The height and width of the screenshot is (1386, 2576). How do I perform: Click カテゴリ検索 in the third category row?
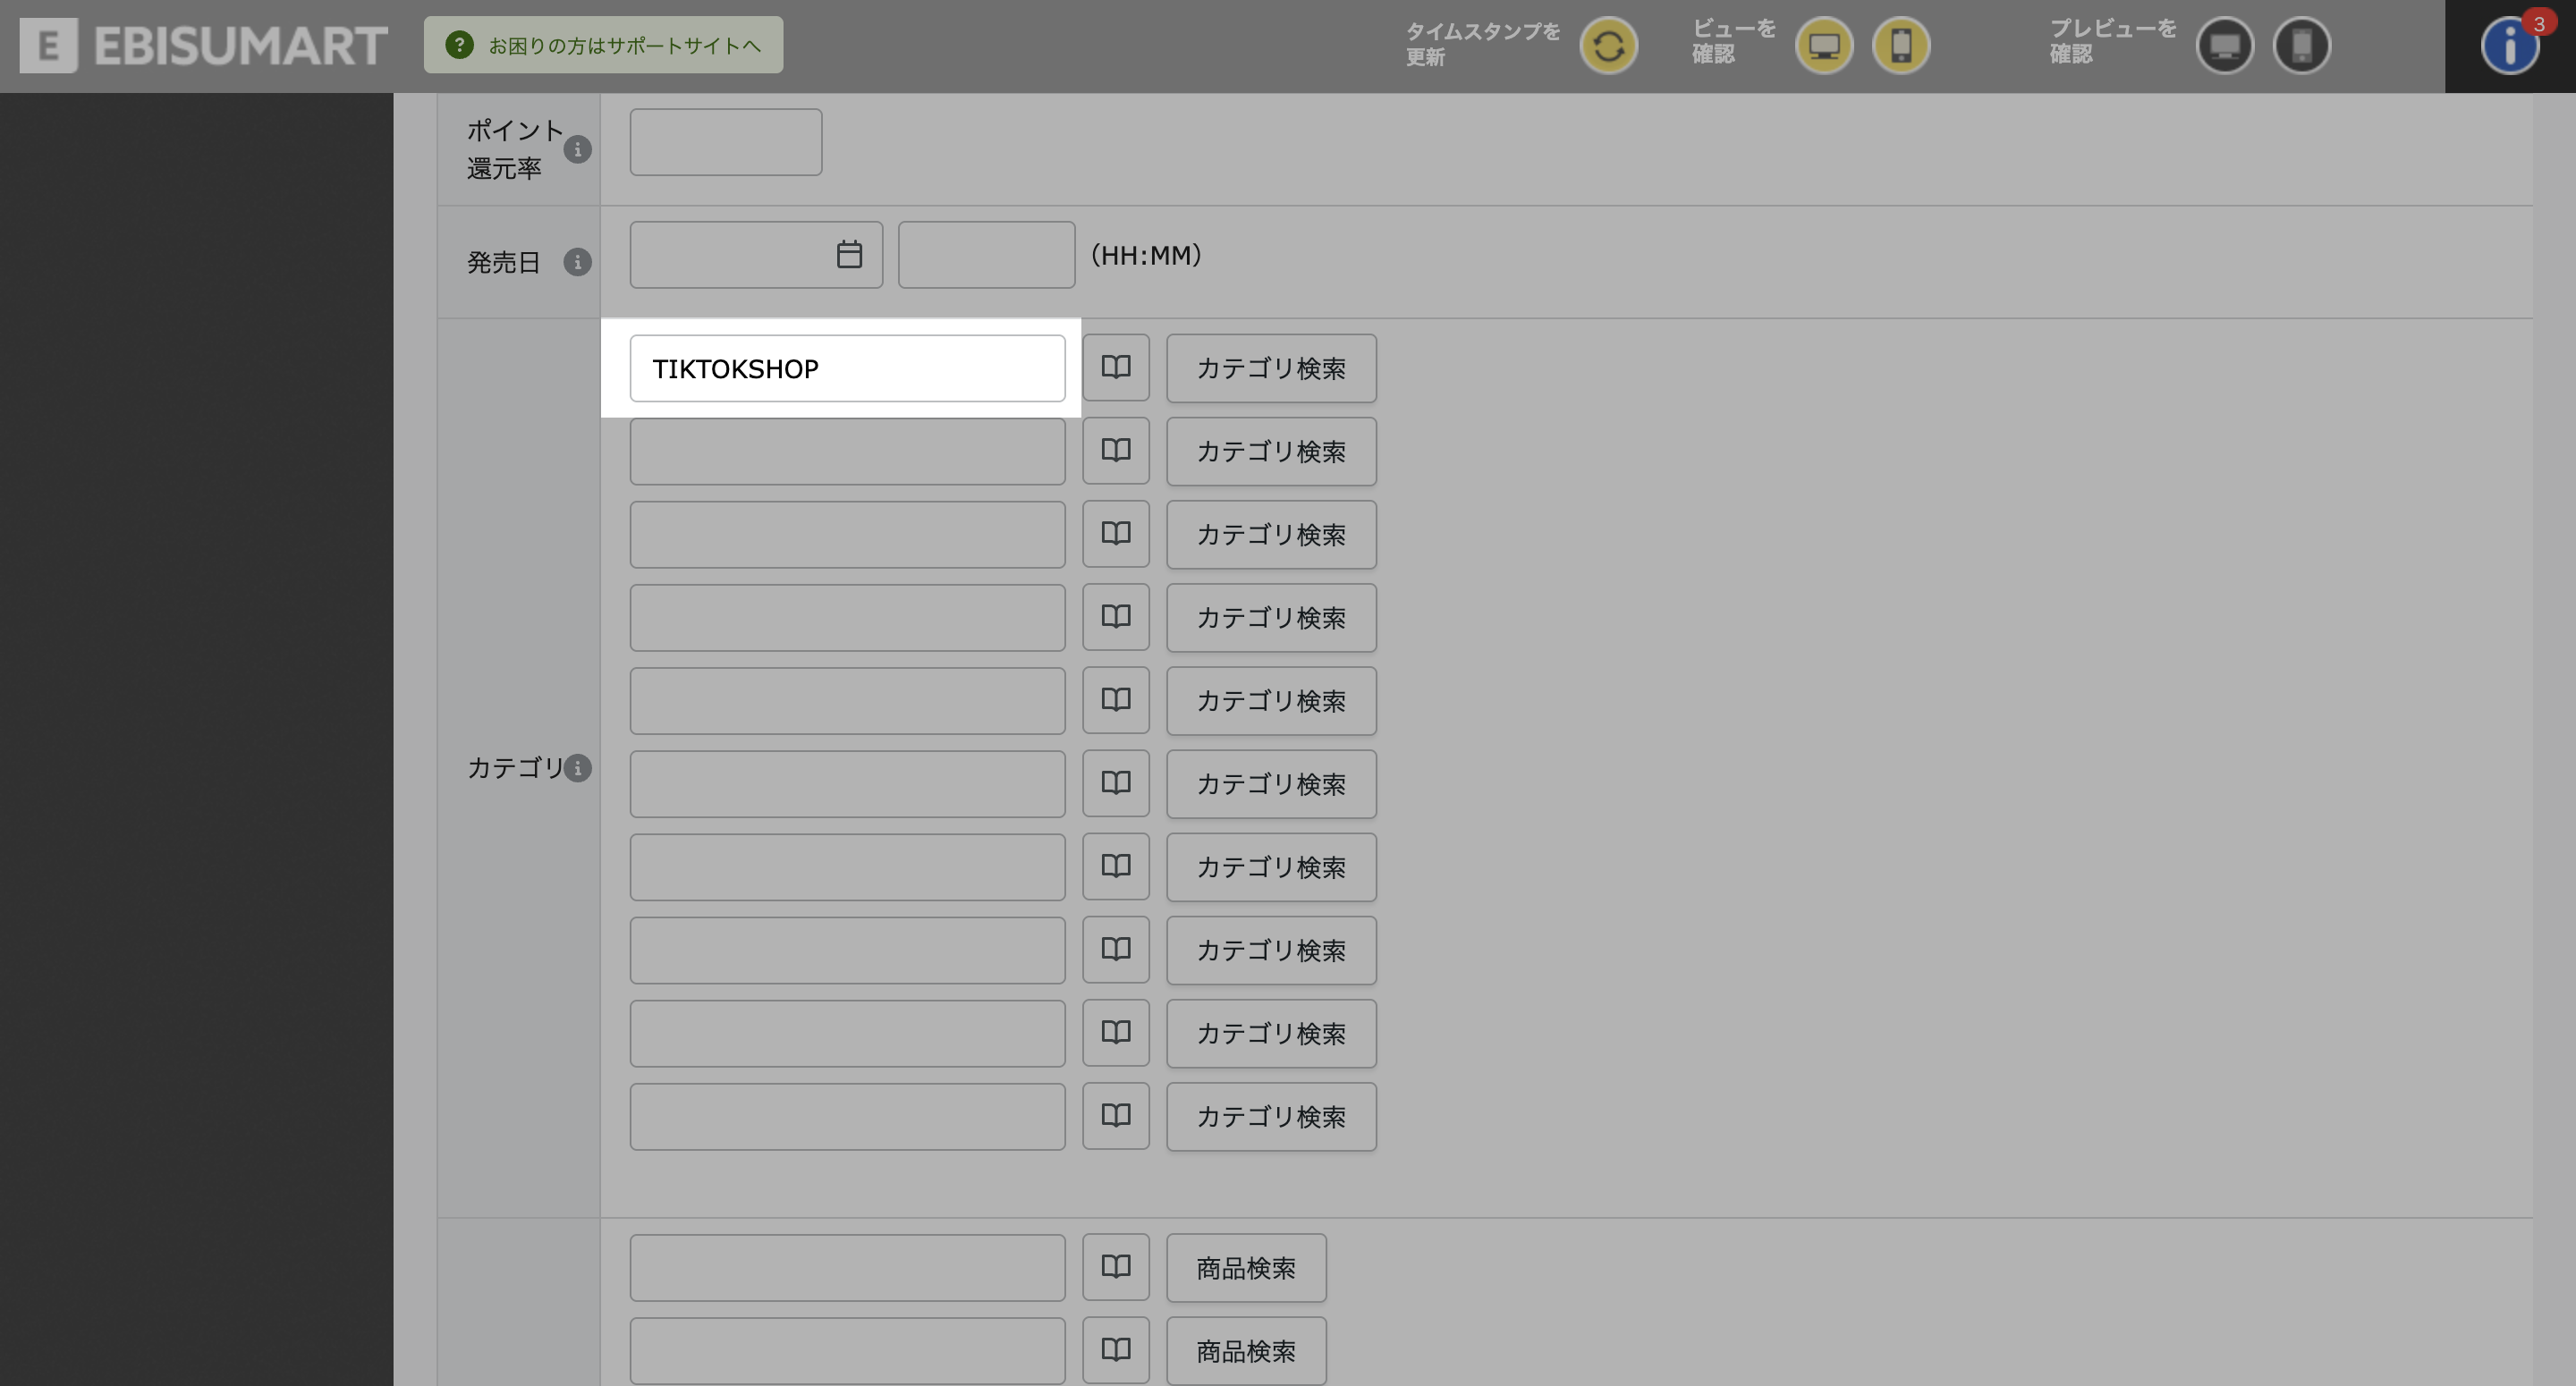1271,534
